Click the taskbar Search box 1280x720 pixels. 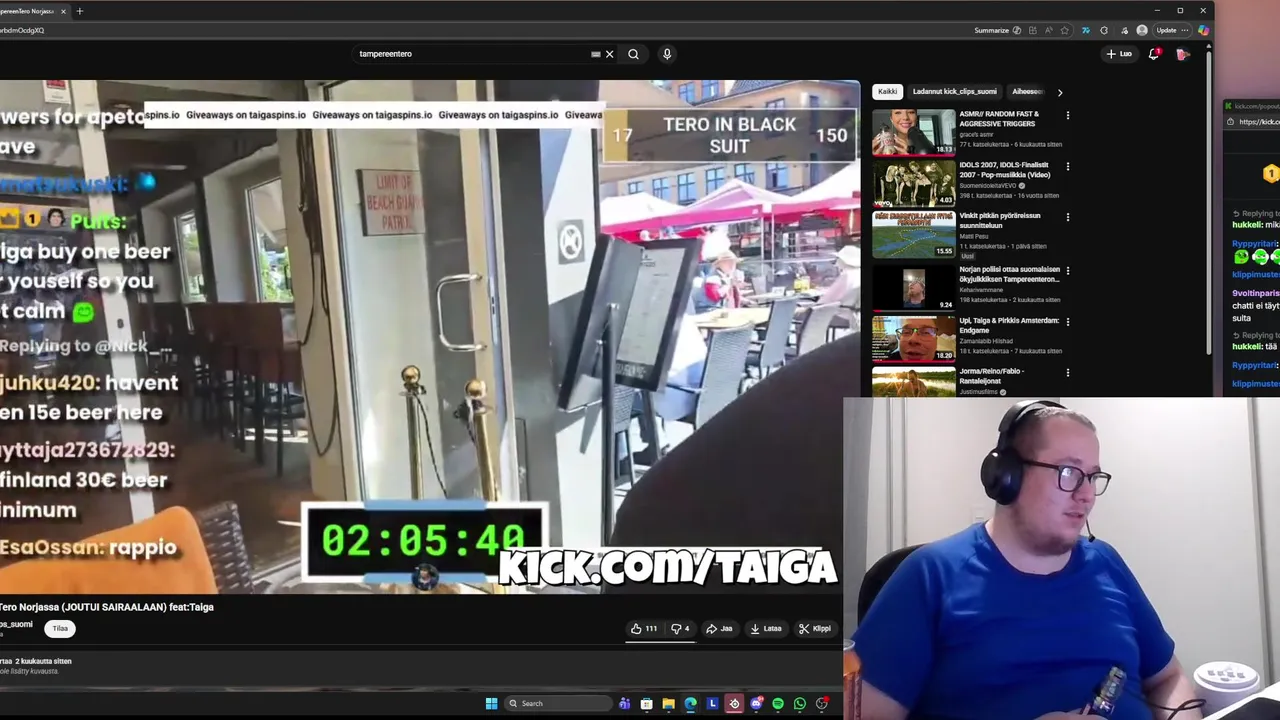tap(556, 704)
